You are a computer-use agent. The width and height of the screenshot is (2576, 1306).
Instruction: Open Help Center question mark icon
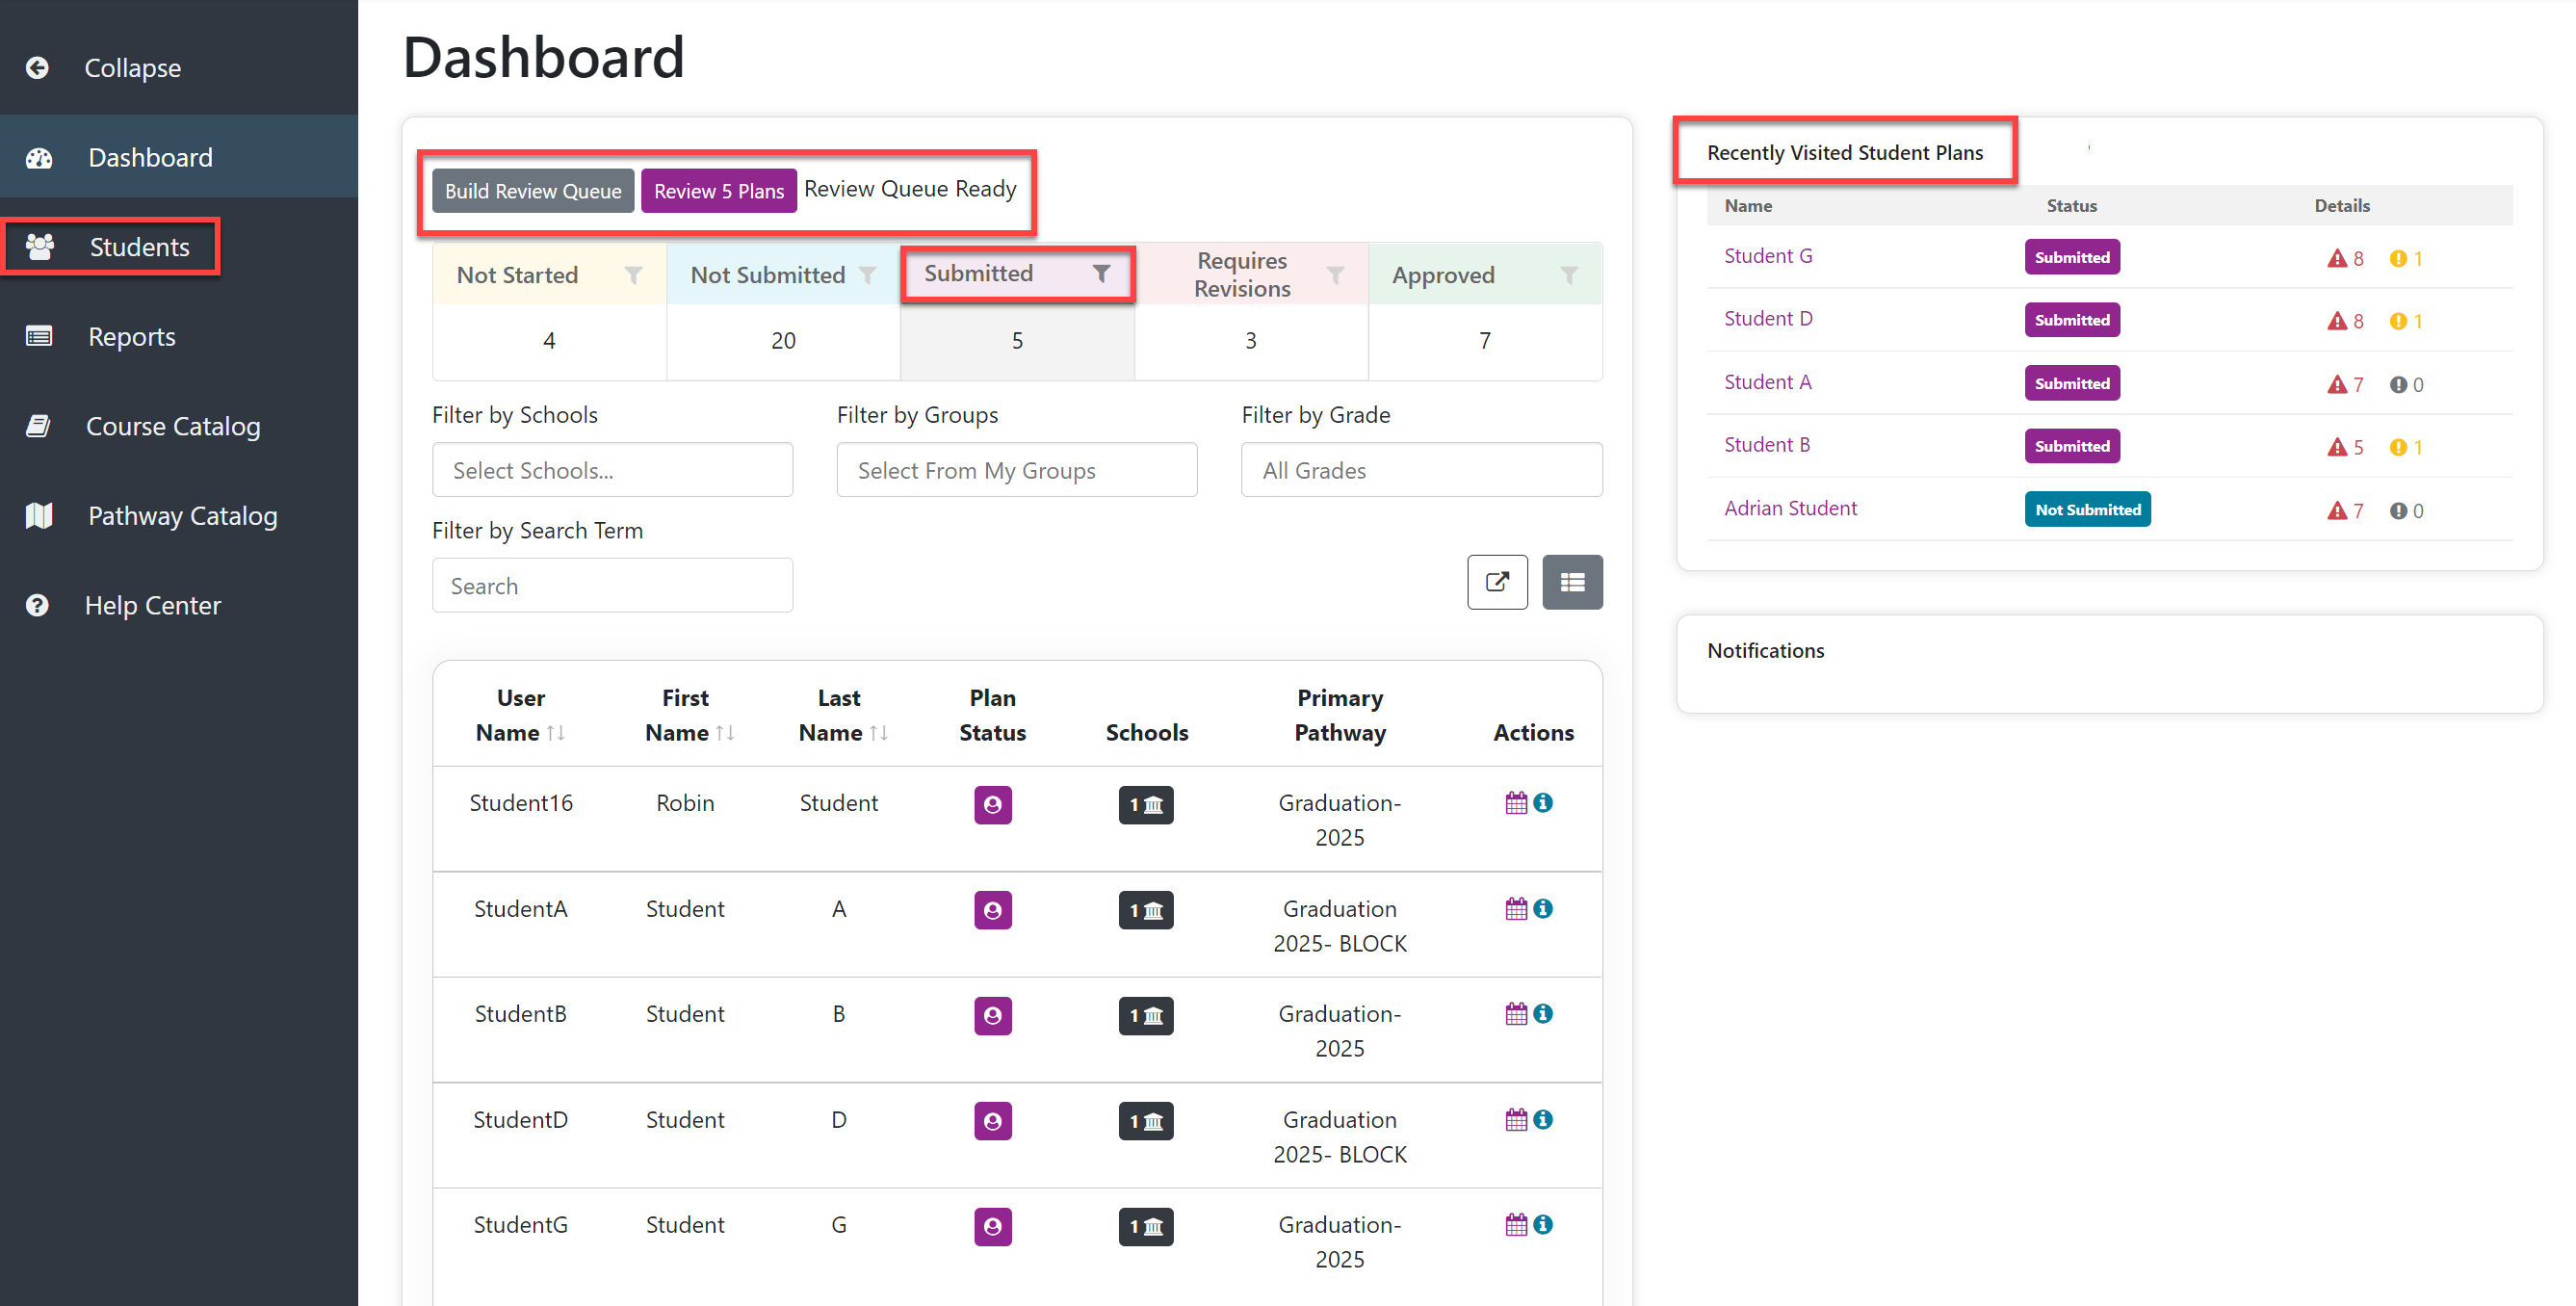pyautogui.click(x=37, y=605)
